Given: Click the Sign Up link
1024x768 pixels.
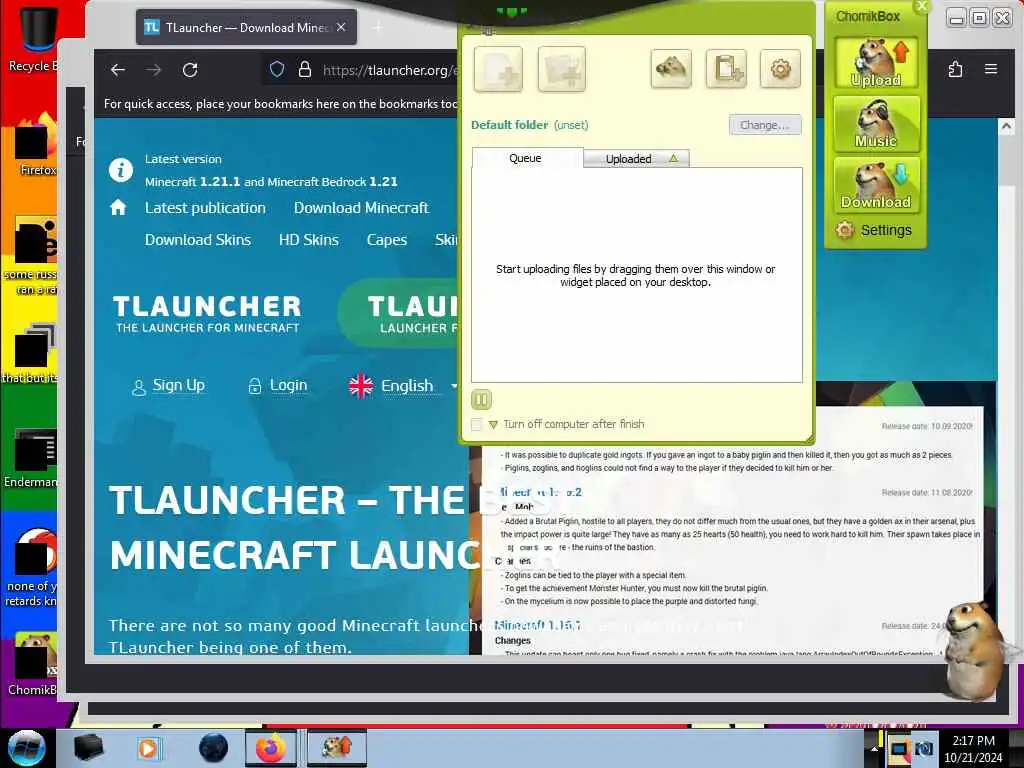Looking at the screenshot, I should [169, 385].
